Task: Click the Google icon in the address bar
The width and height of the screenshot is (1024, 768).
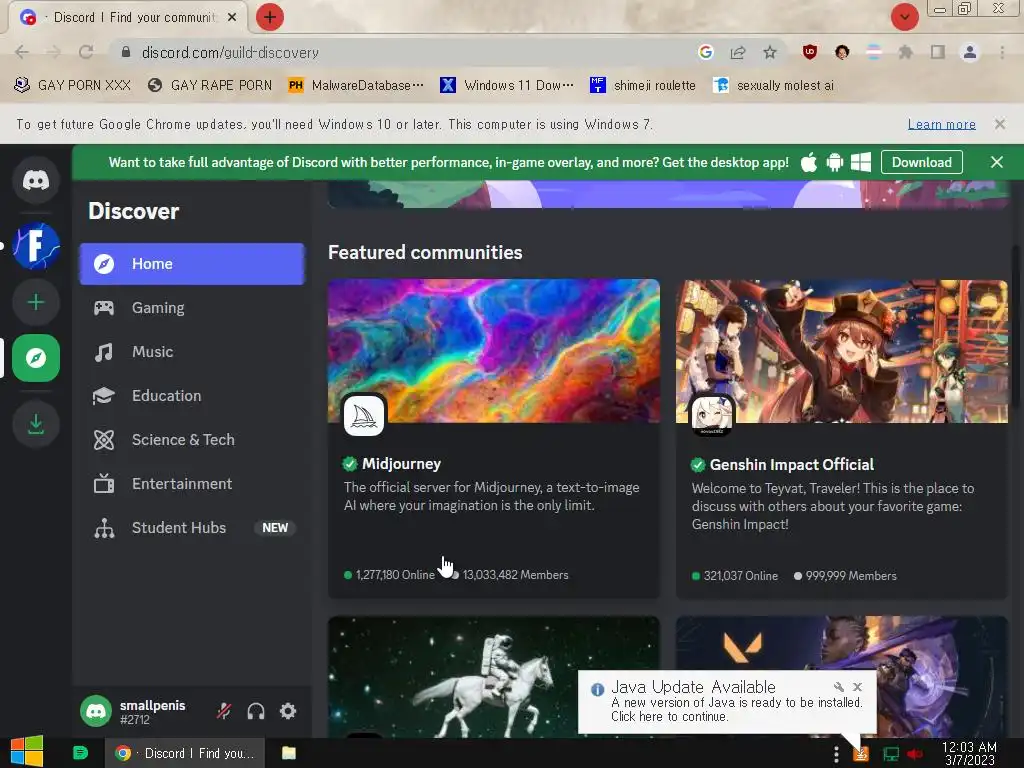Action: coord(705,52)
